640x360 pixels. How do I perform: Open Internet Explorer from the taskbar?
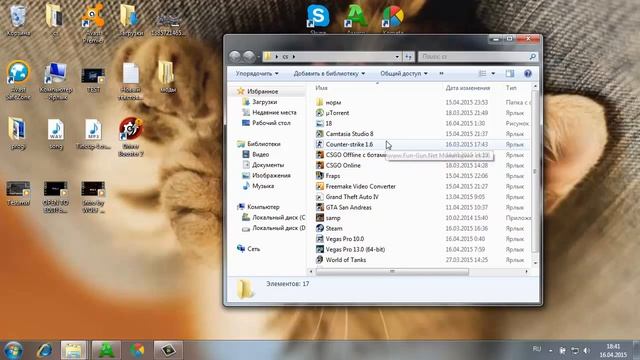point(44,350)
